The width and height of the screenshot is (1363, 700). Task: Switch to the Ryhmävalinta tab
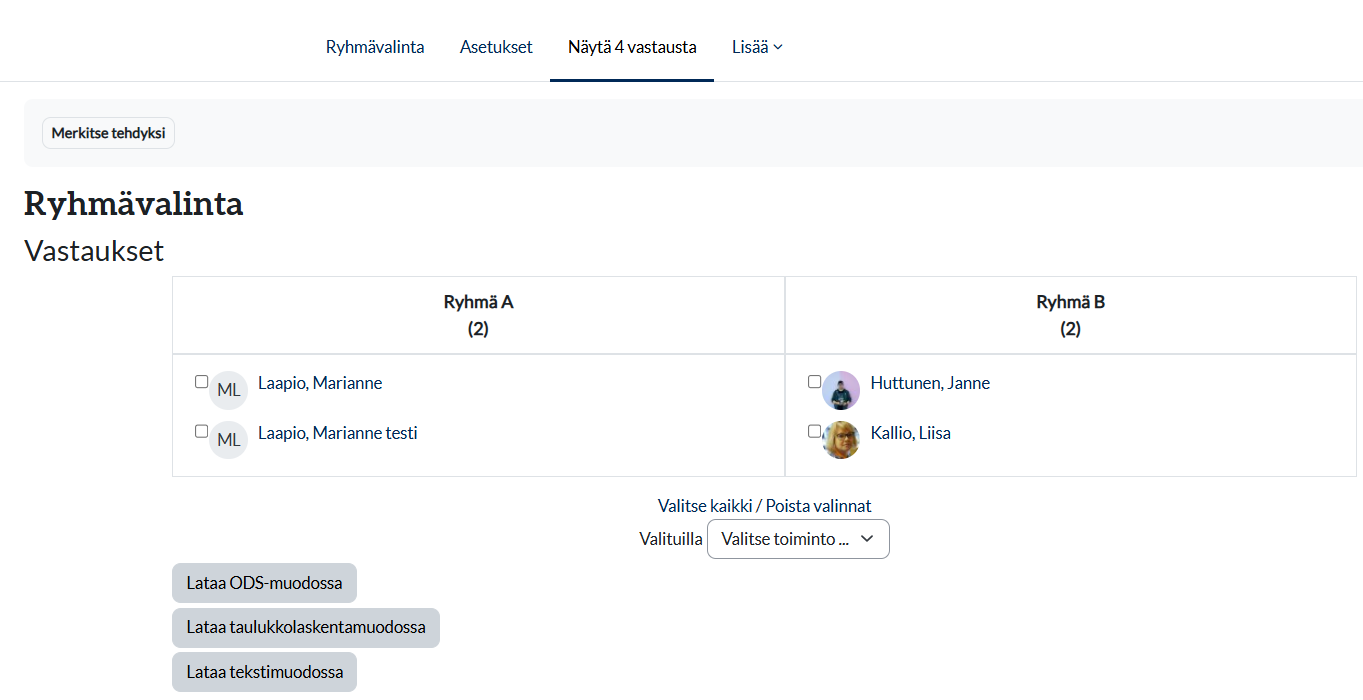point(375,47)
